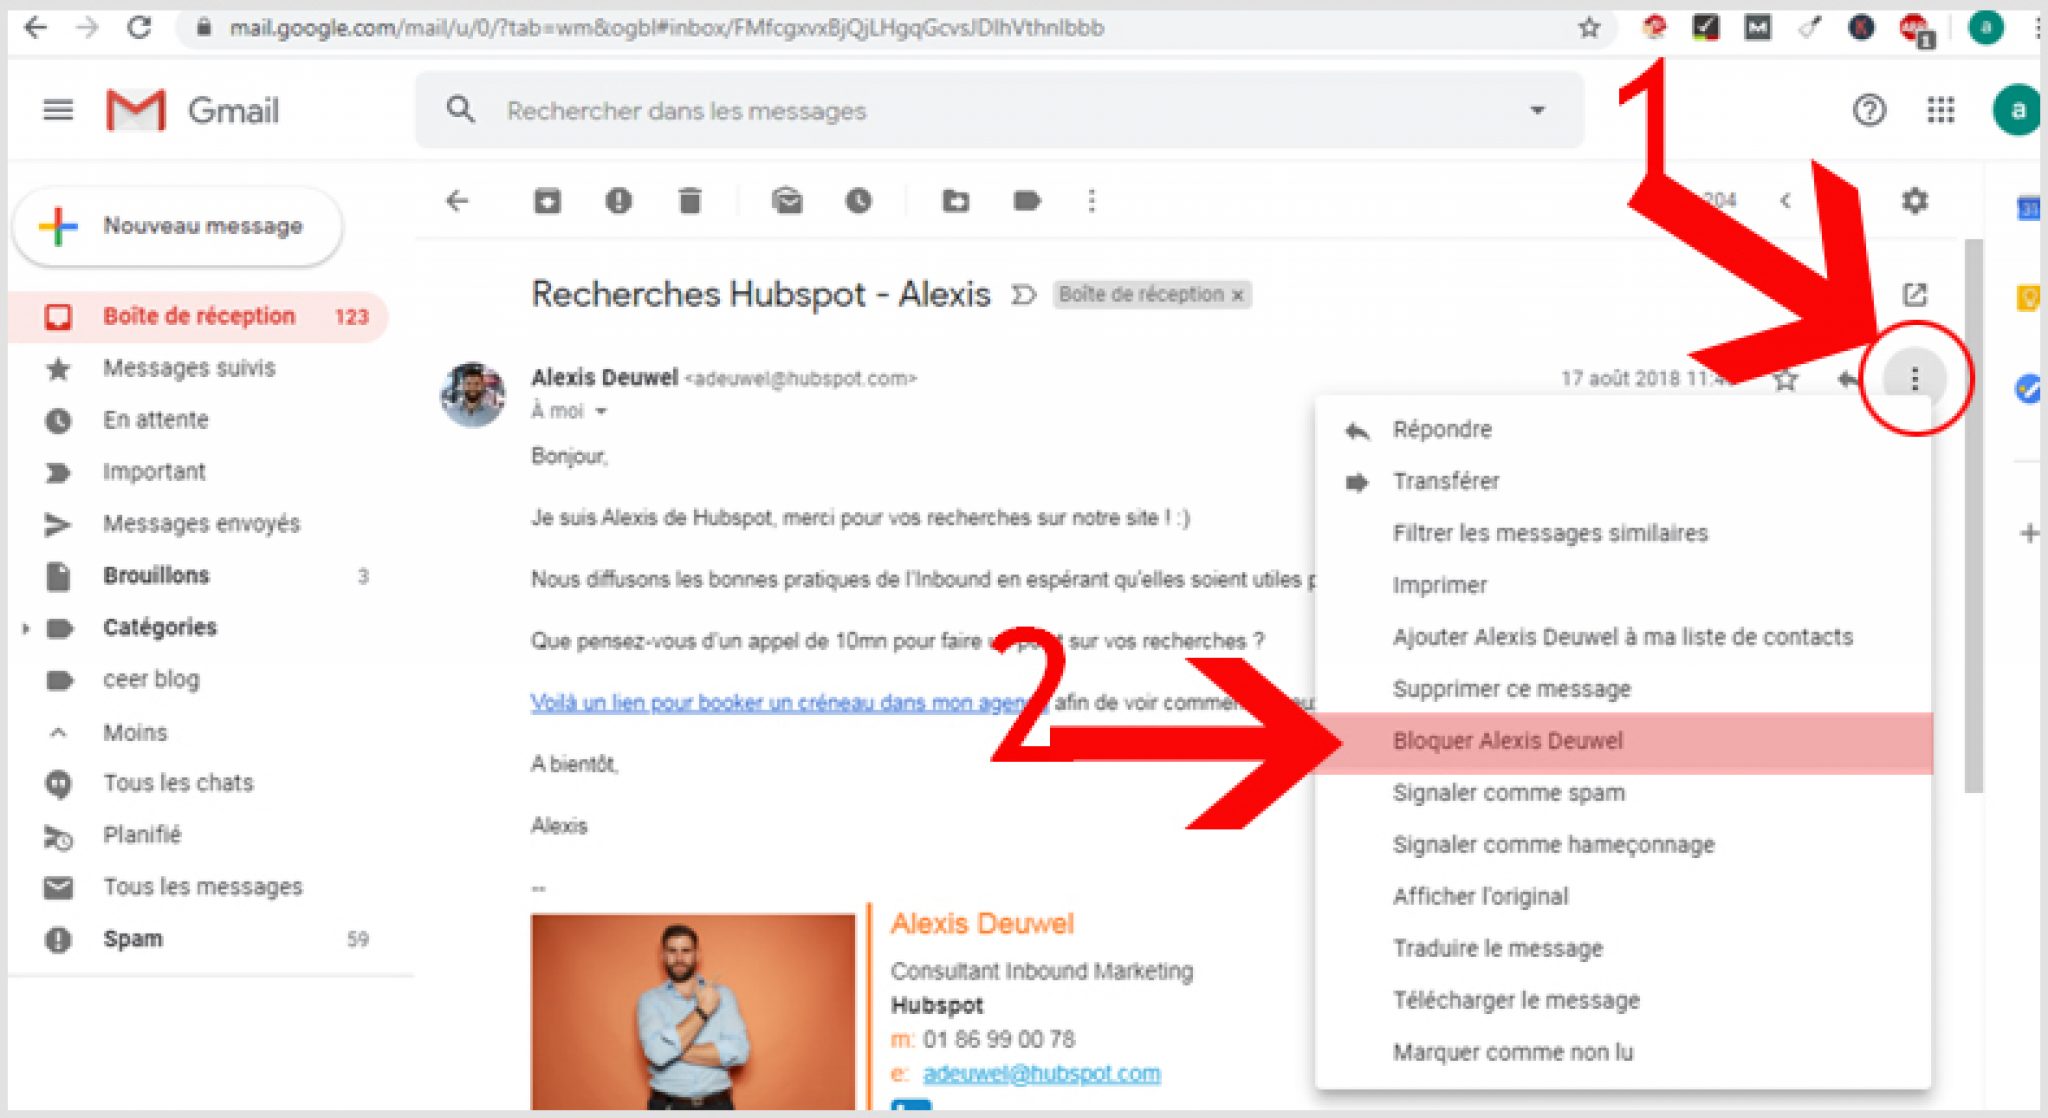Expand search options dropdown arrow
Image resolution: width=2048 pixels, height=1118 pixels.
(x=1537, y=110)
